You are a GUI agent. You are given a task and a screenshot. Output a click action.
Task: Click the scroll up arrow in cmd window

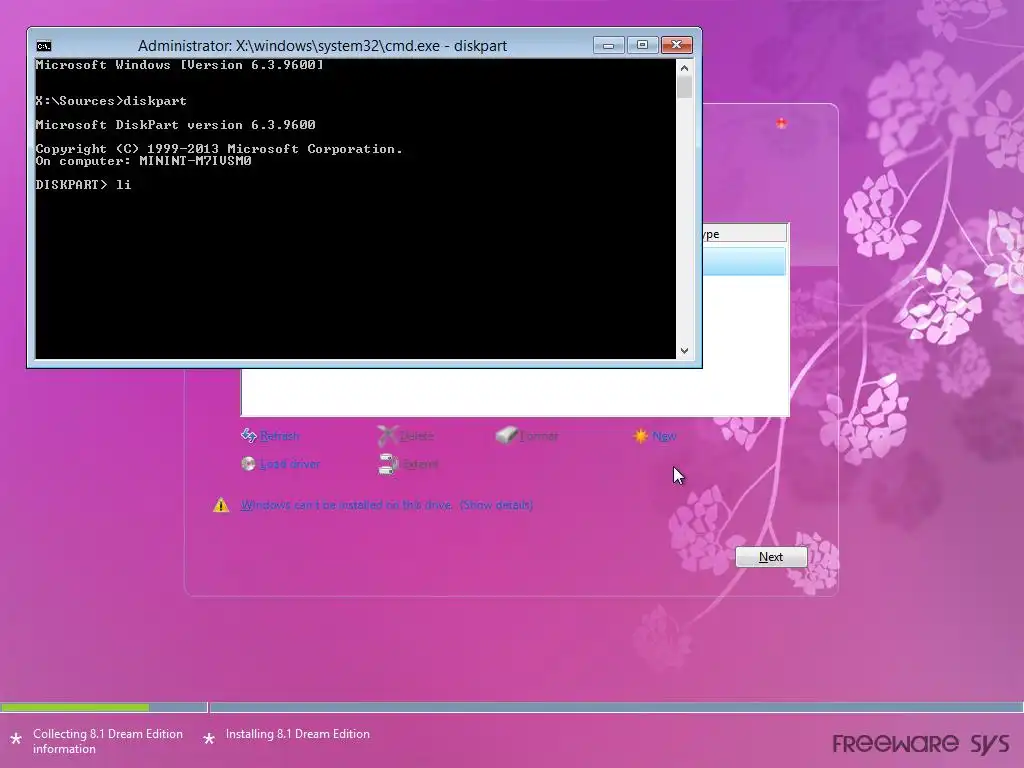pyautogui.click(x=684, y=68)
